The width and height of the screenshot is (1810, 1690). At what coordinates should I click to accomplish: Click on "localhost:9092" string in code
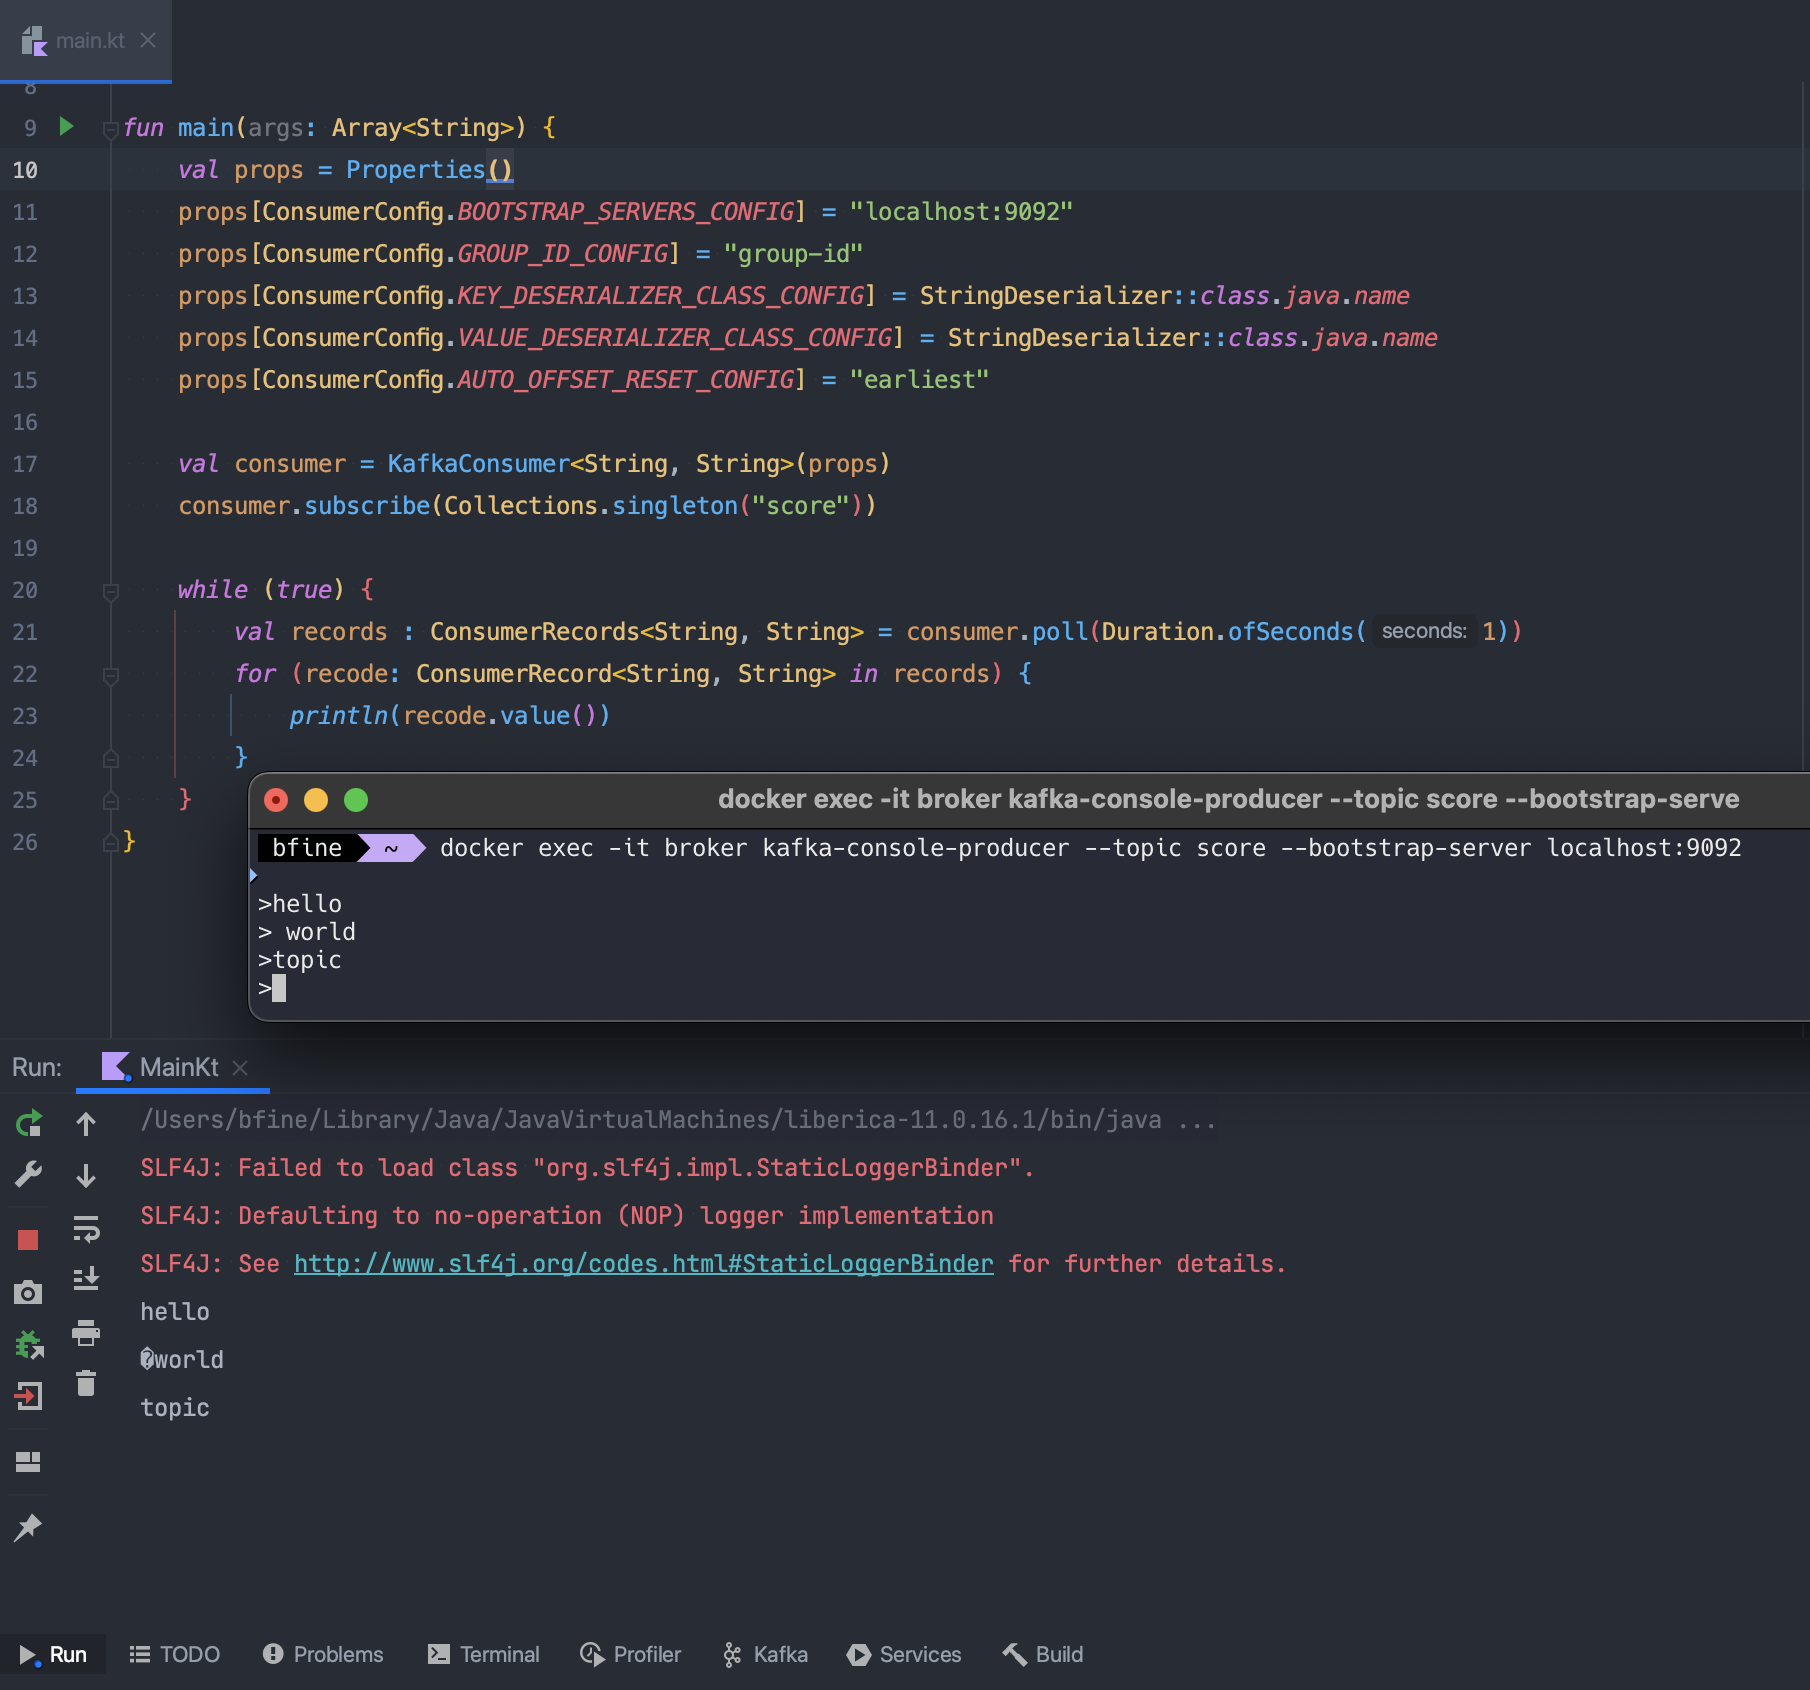[961, 211]
